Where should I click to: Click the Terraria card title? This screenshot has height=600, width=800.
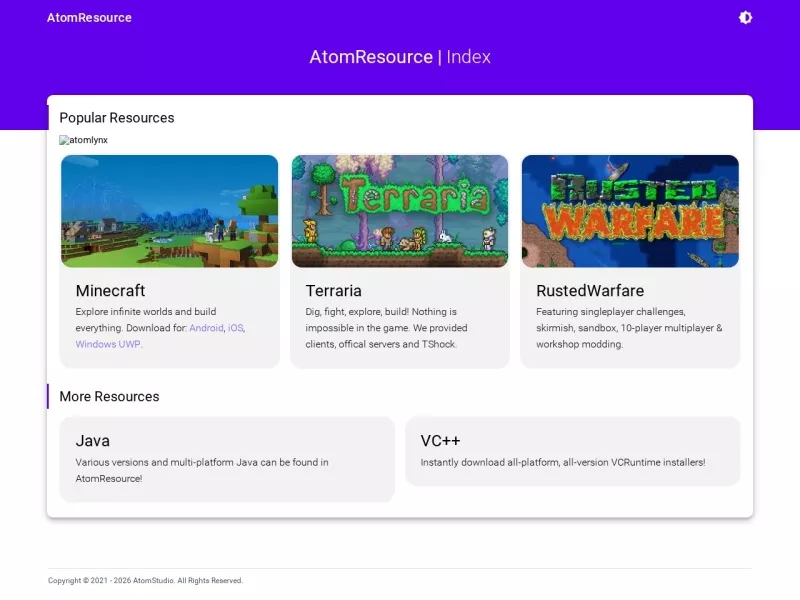[334, 290]
